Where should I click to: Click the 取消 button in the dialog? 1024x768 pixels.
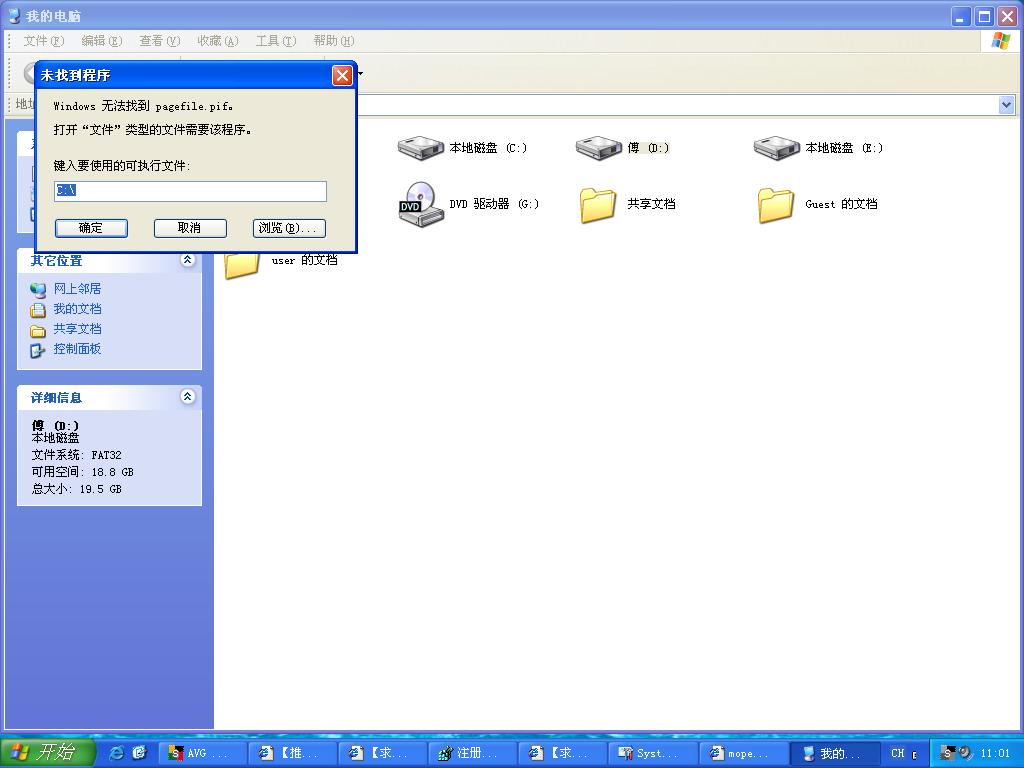tap(190, 228)
